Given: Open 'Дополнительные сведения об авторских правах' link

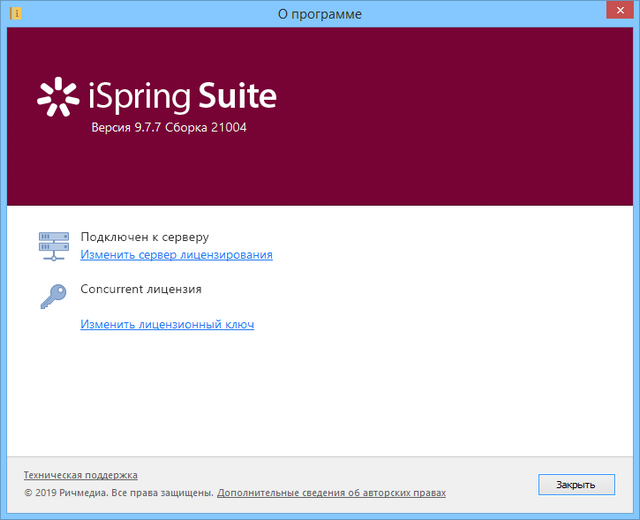Looking at the screenshot, I should pos(331,493).
